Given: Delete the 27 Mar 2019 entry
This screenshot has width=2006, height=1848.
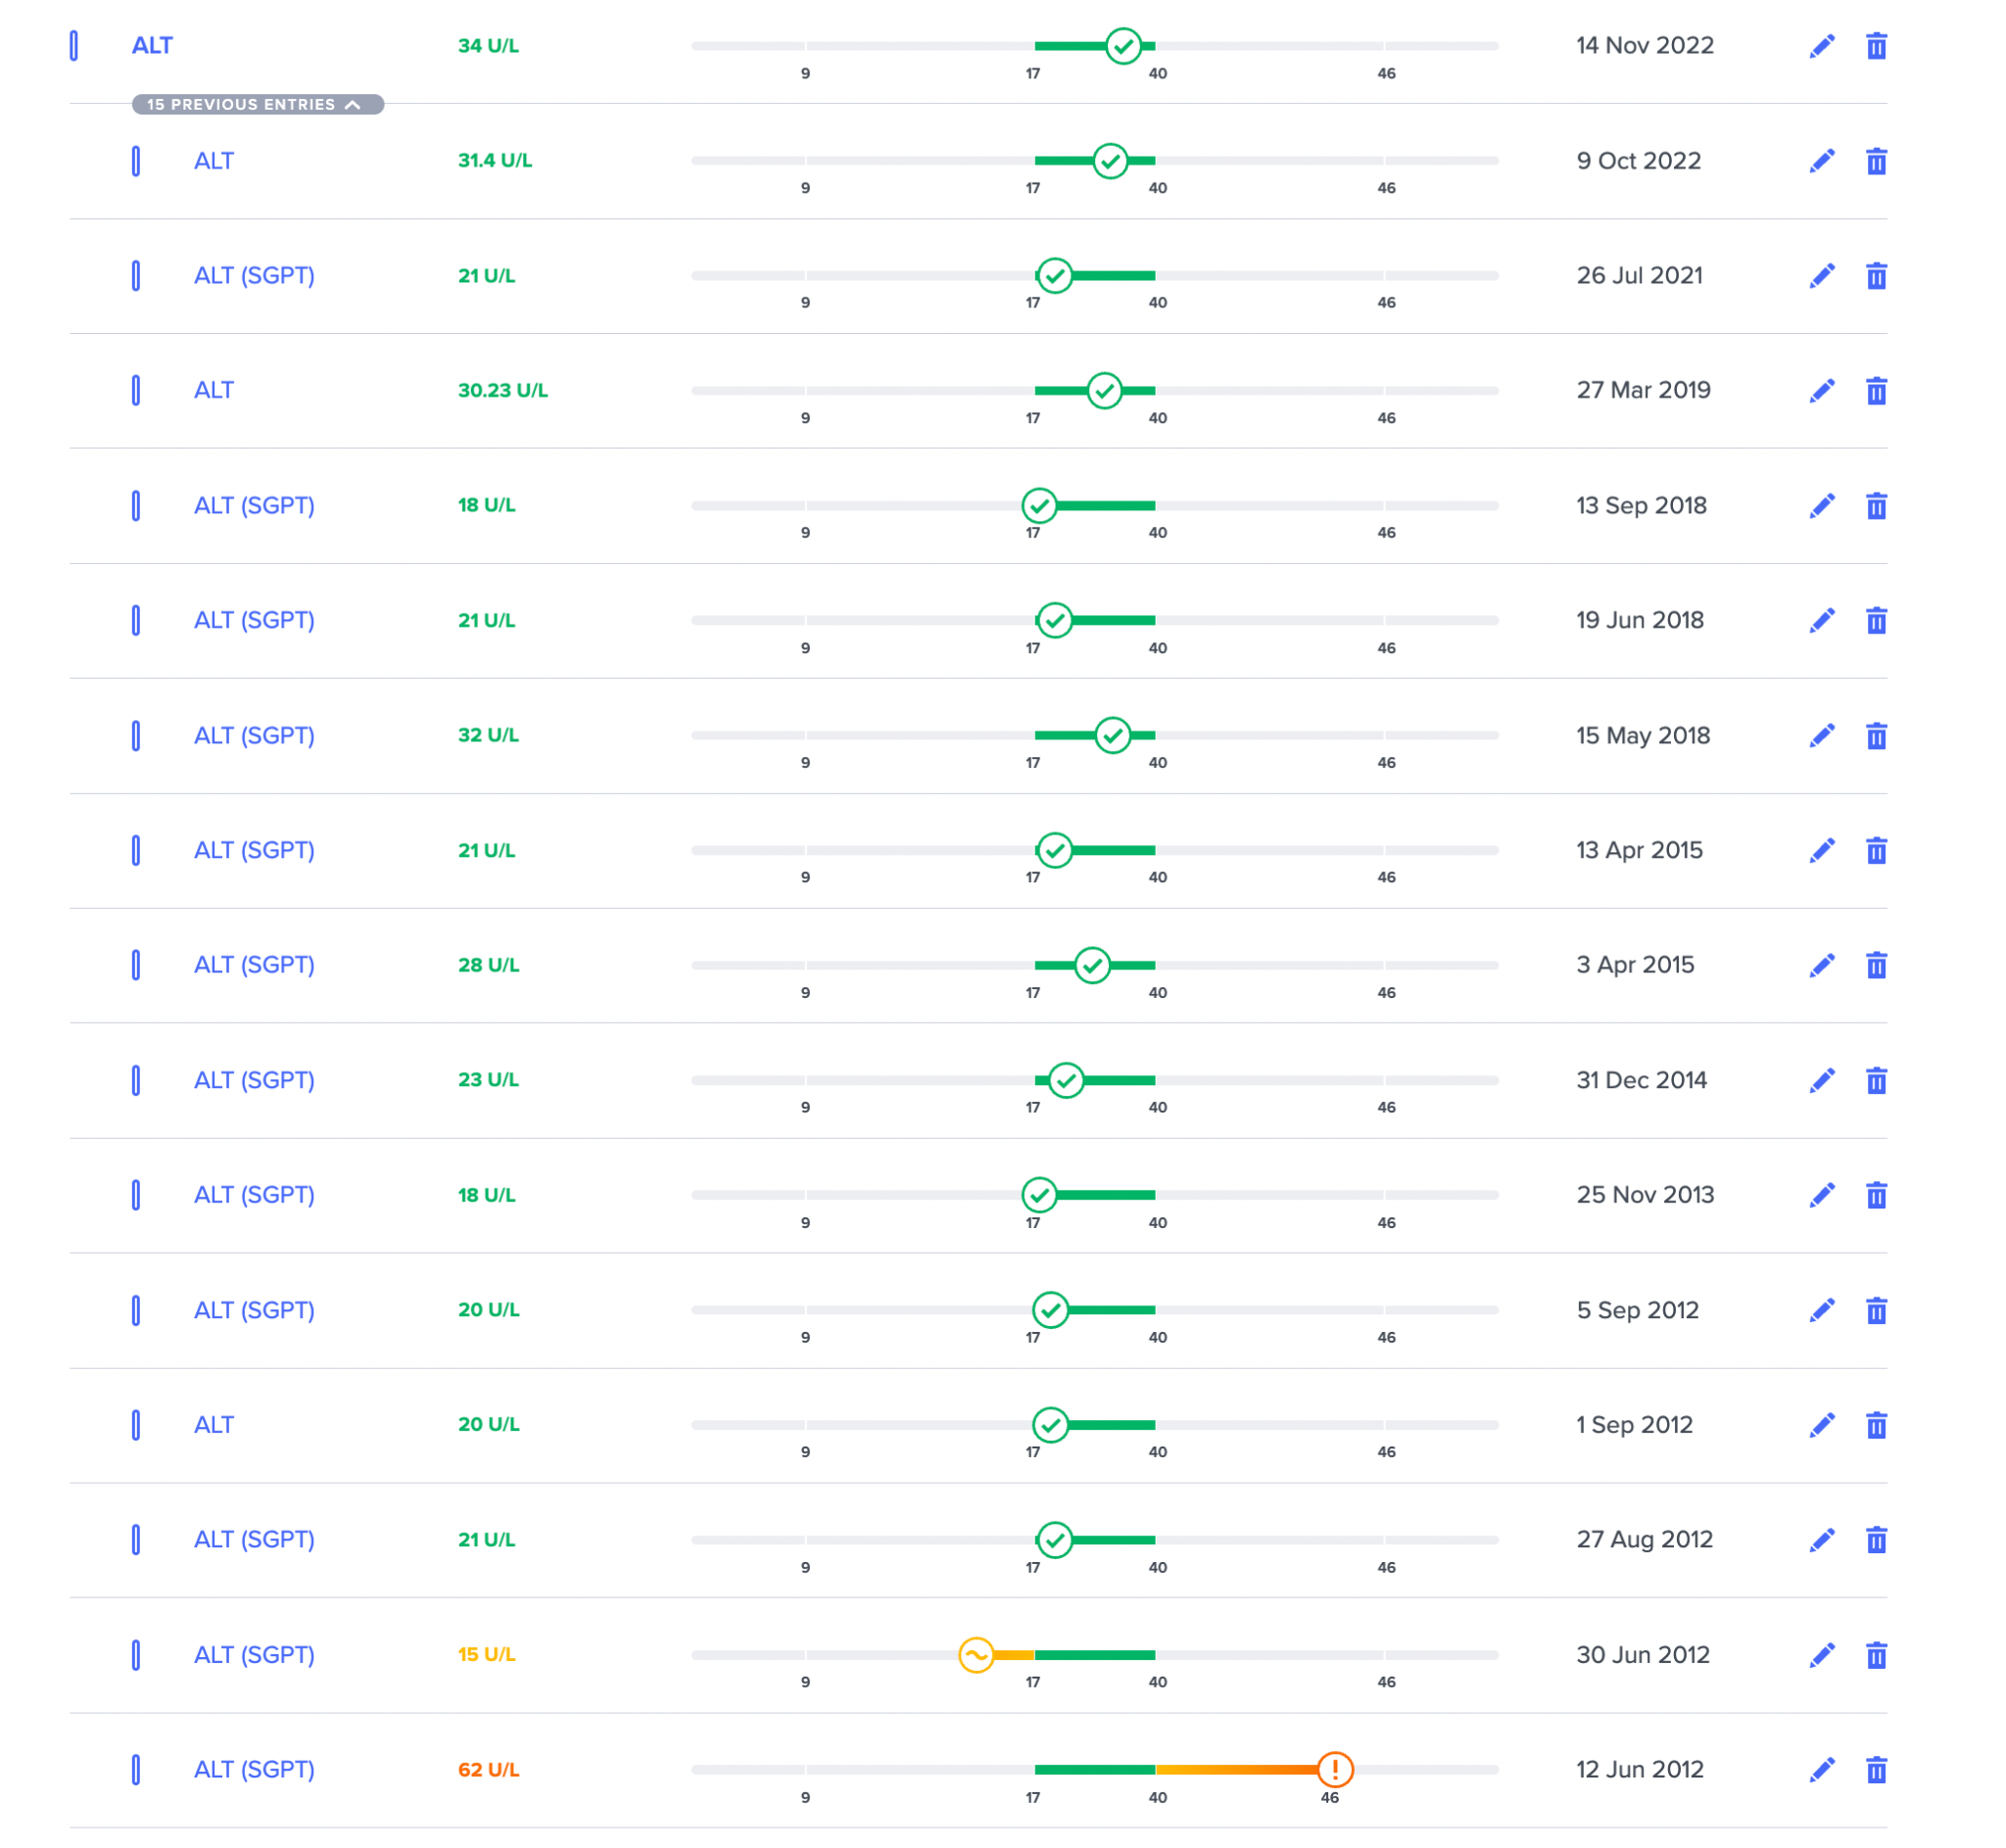Looking at the screenshot, I should pos(1876,391).
